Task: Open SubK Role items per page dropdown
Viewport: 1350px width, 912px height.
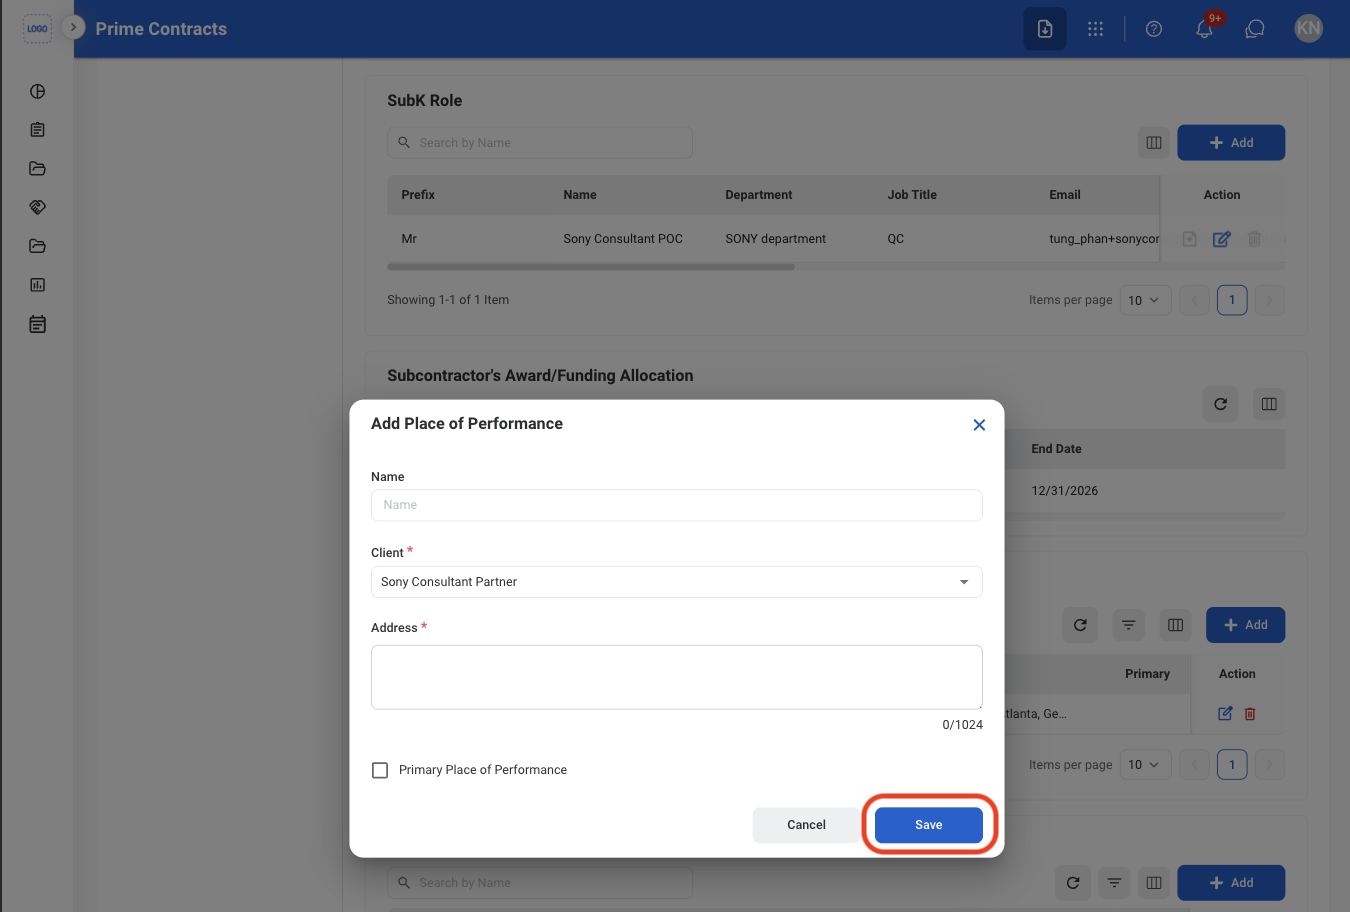Action: [1145, 300]
